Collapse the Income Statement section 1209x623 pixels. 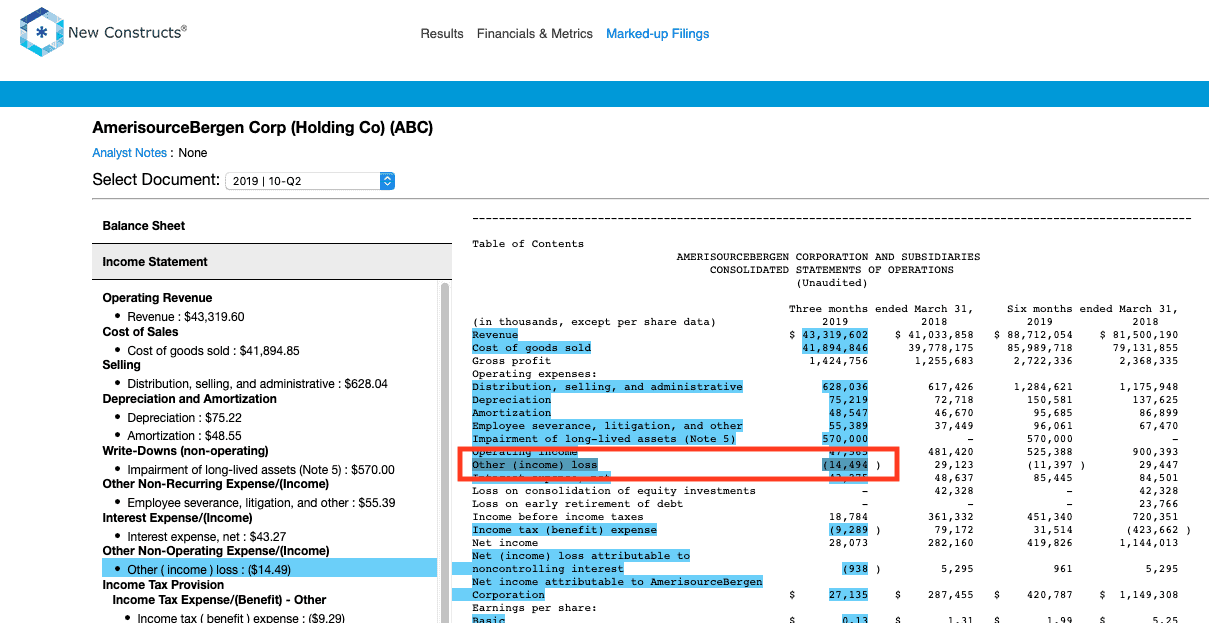coord(272,262)
